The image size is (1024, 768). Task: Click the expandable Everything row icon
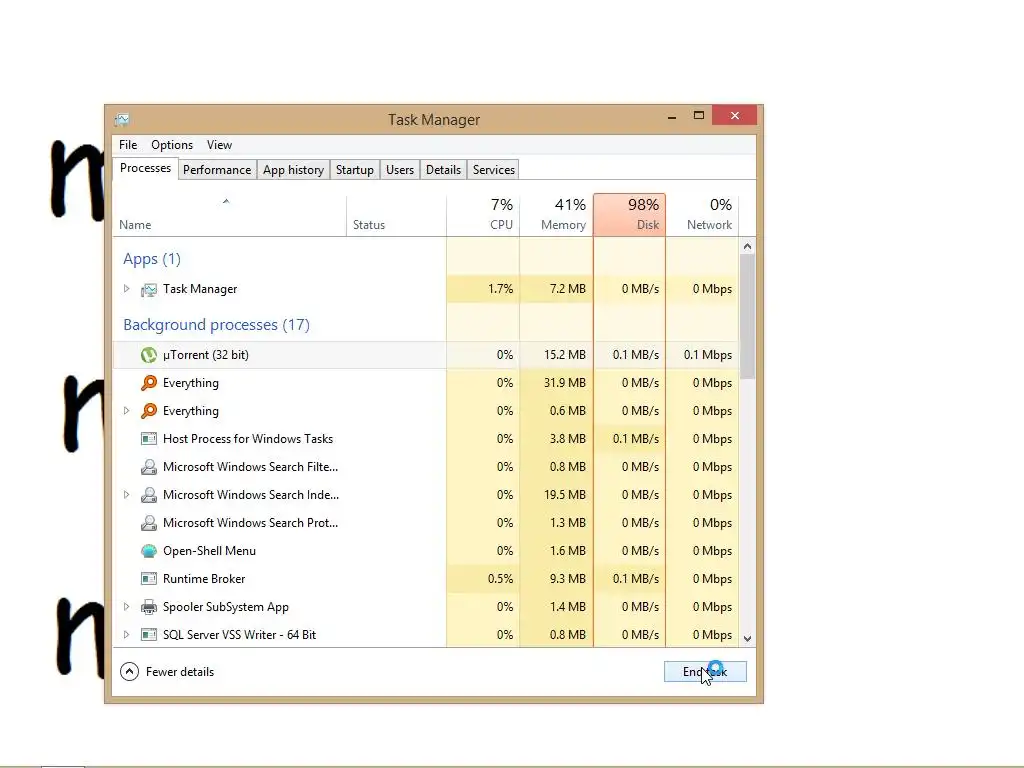coord(149,411)
